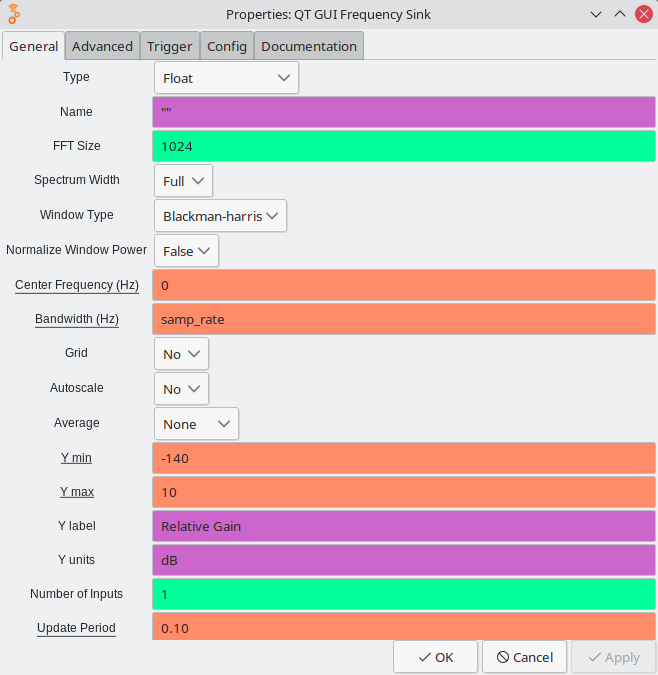The width and height of the screenshot is (658, 675).
Task: Click the FFT Size field showing 1024
Action: 404,146
